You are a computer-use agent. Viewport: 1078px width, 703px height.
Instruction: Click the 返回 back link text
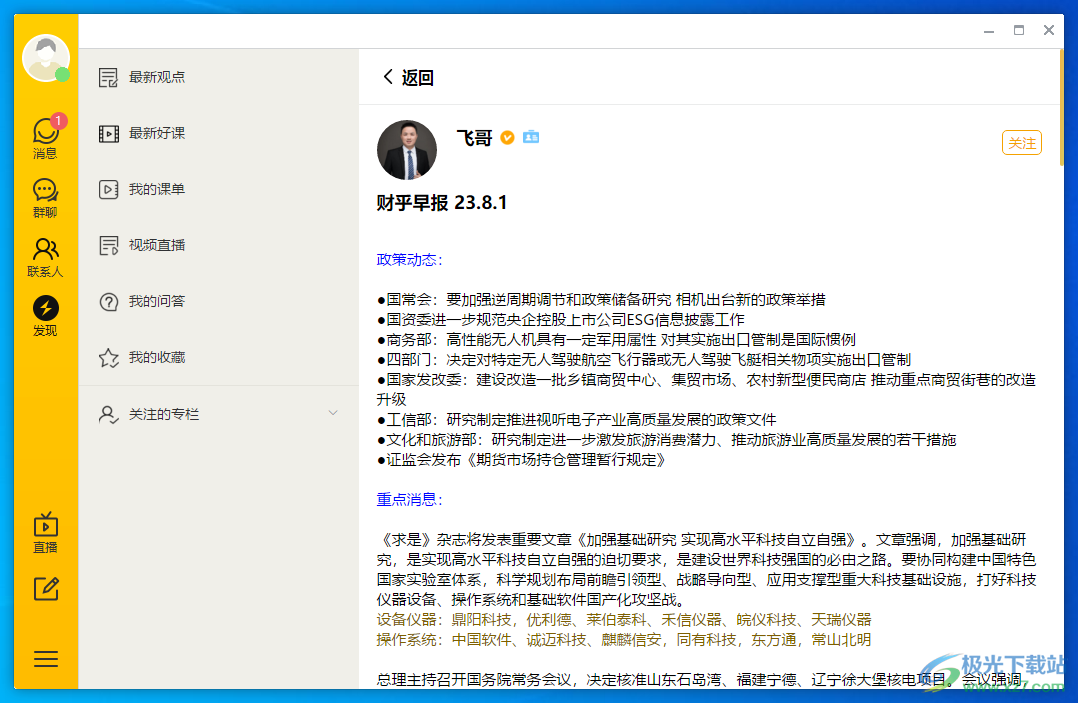coord(417,78)
